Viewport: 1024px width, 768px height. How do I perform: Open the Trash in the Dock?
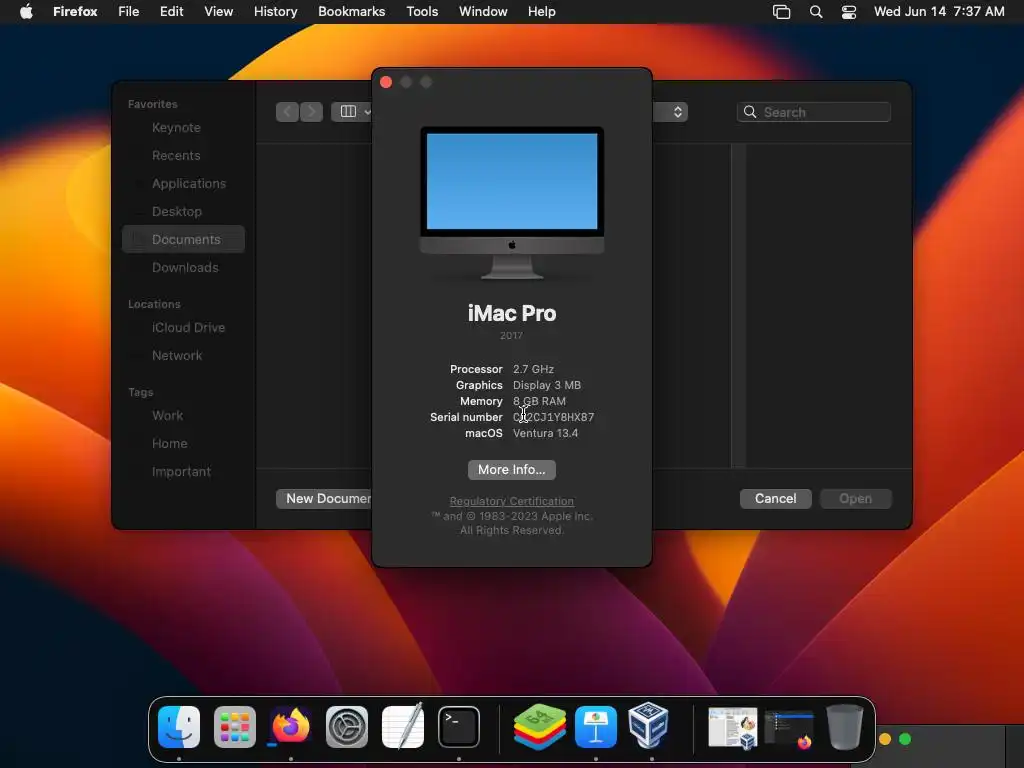[844, 726]
